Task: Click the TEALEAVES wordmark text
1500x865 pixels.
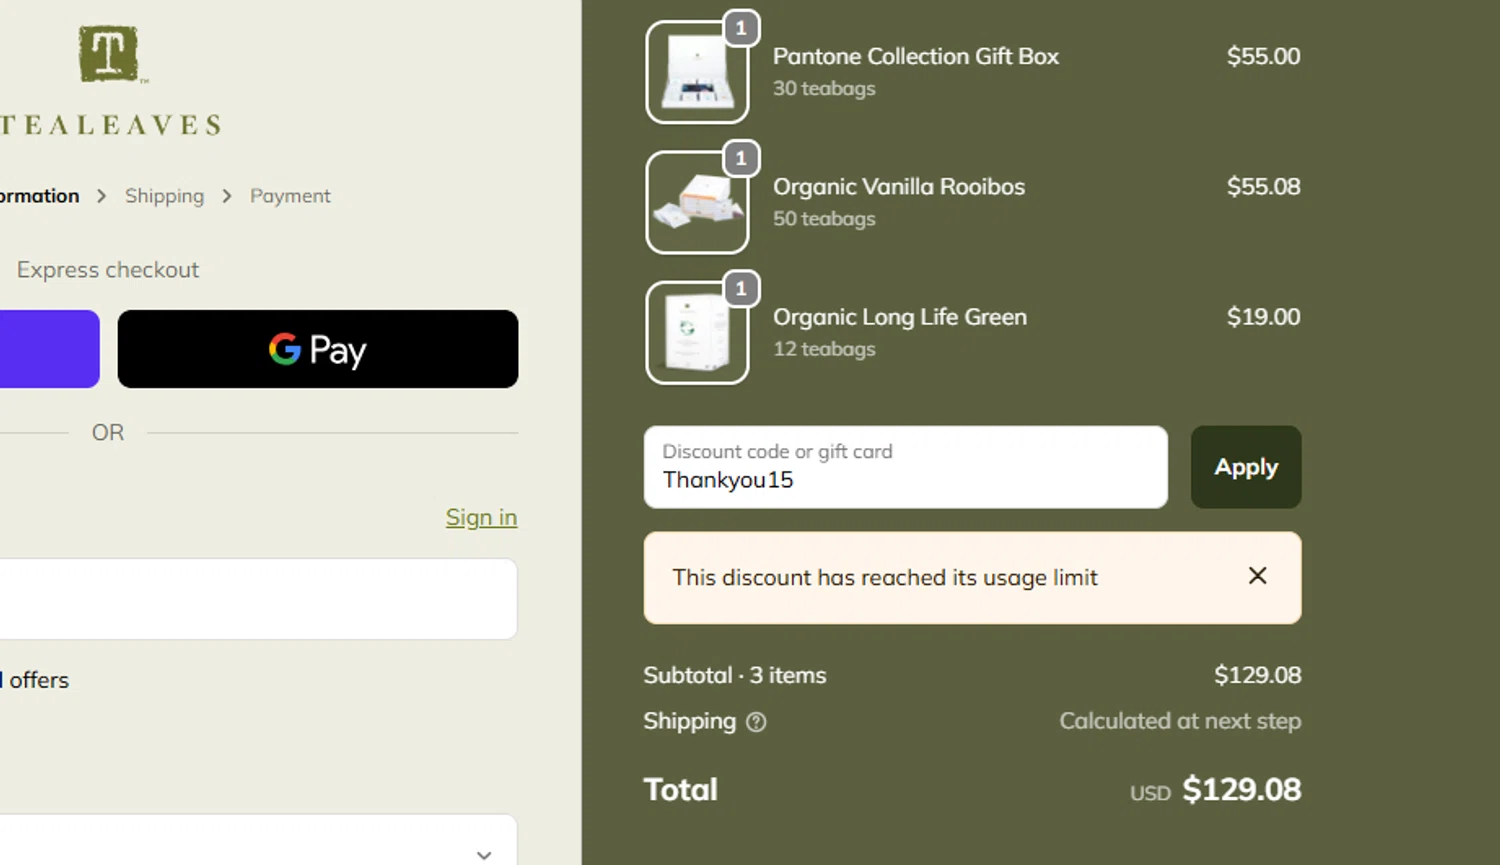Action: 110,125
